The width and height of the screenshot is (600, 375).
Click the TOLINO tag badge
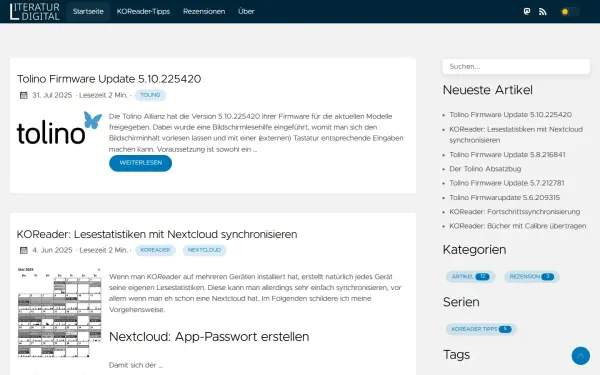point(150,95)
